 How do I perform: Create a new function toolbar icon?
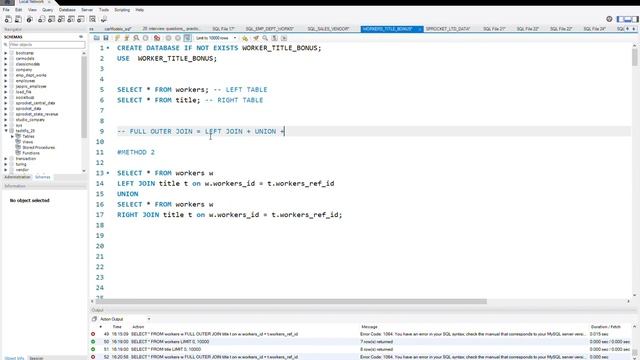tap(81, 19)
